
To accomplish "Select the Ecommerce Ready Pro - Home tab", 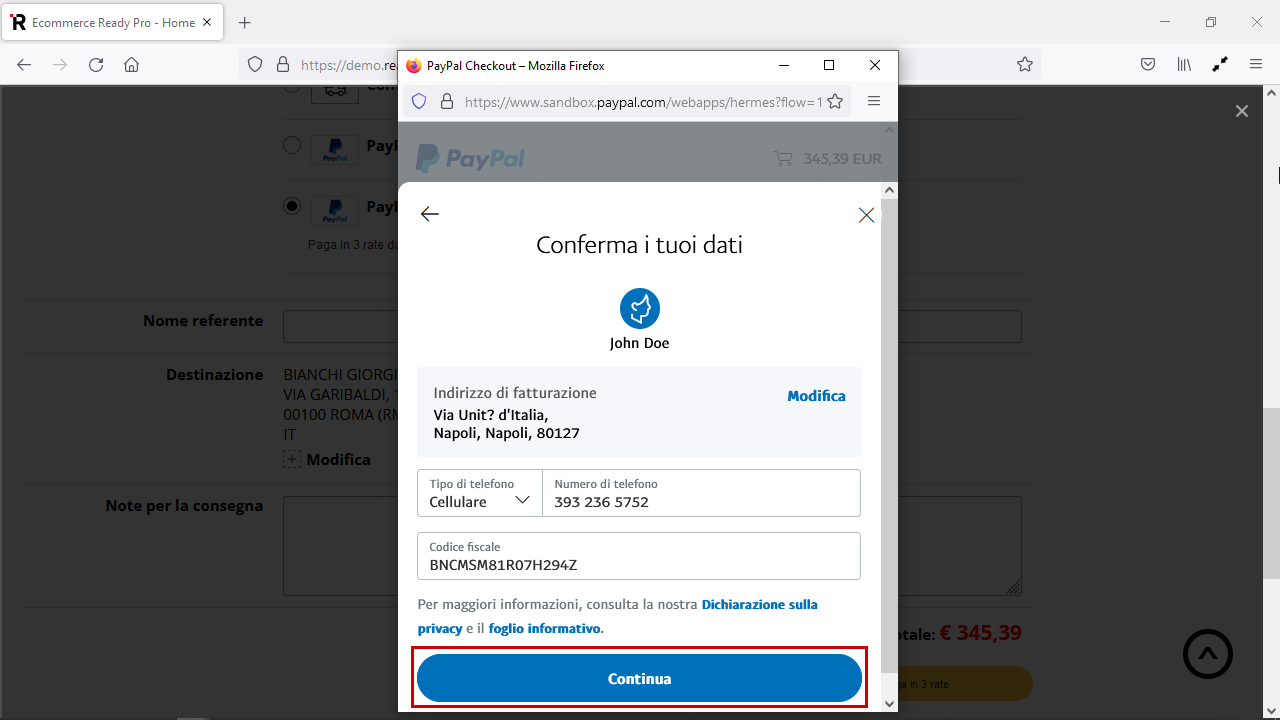I will [x=113, y=22].
